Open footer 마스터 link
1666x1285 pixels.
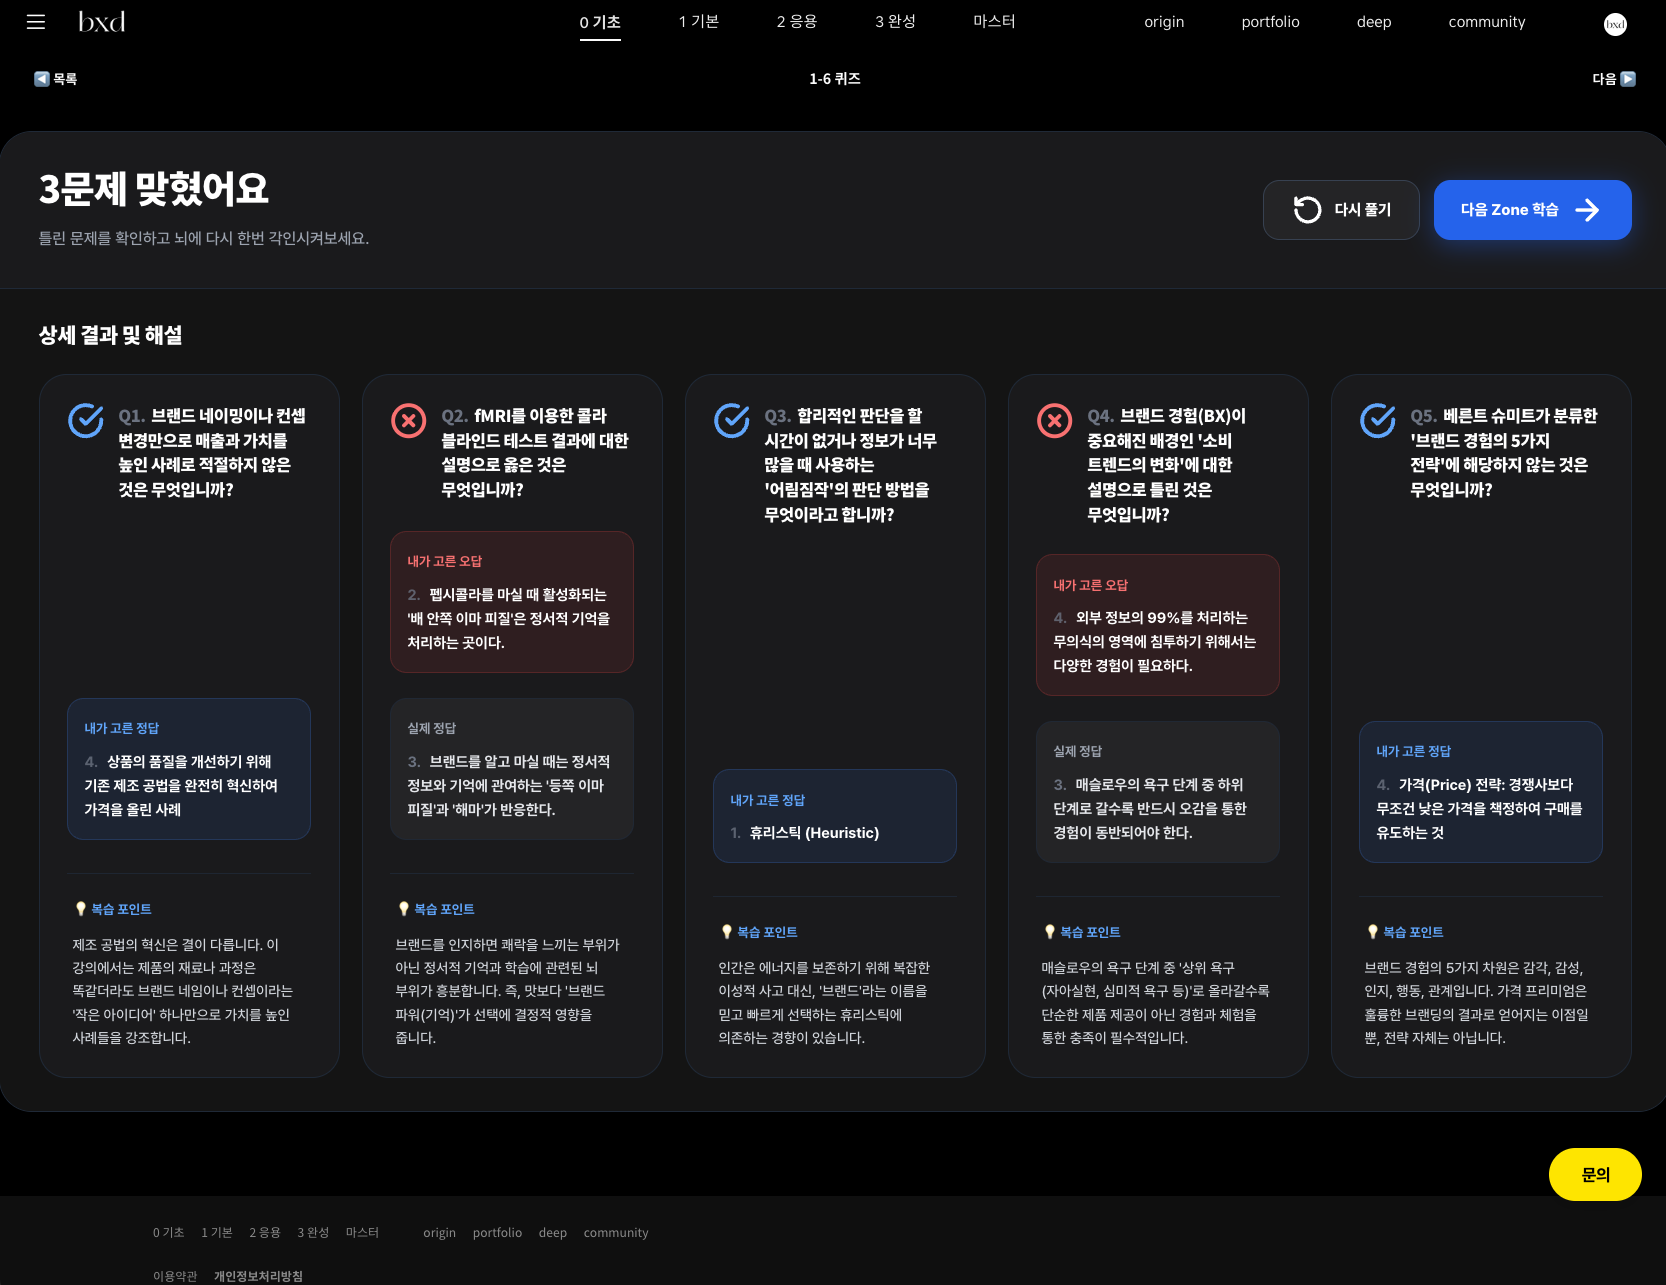click(x=362, y=1233)
